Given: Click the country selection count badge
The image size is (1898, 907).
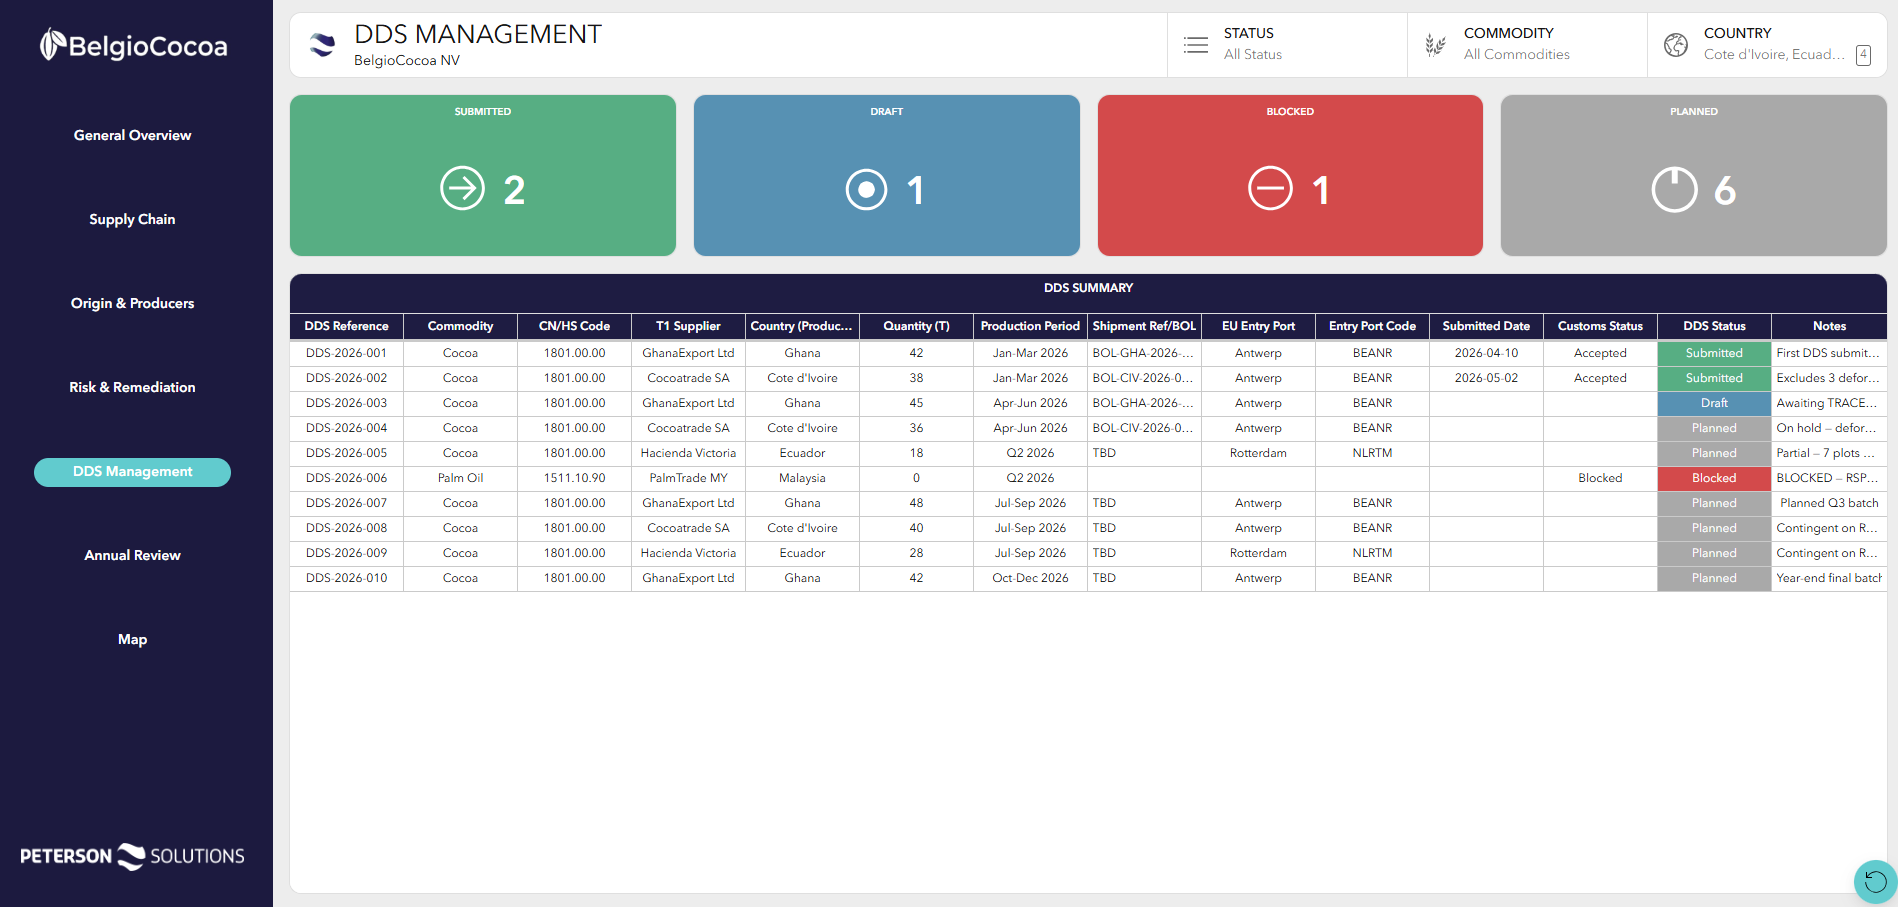Looking at the screenshot, I should 1863,55.
